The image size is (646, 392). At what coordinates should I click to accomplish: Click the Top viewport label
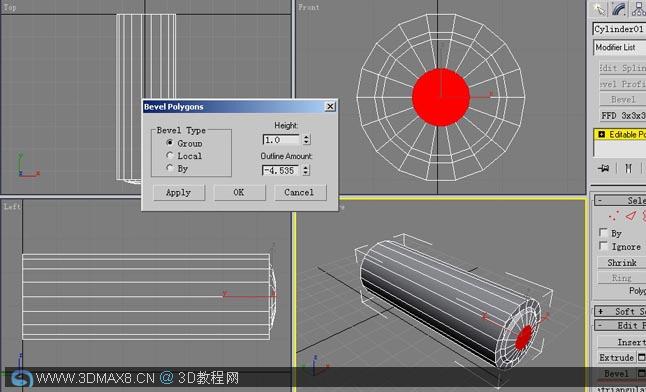coord(10,7)
